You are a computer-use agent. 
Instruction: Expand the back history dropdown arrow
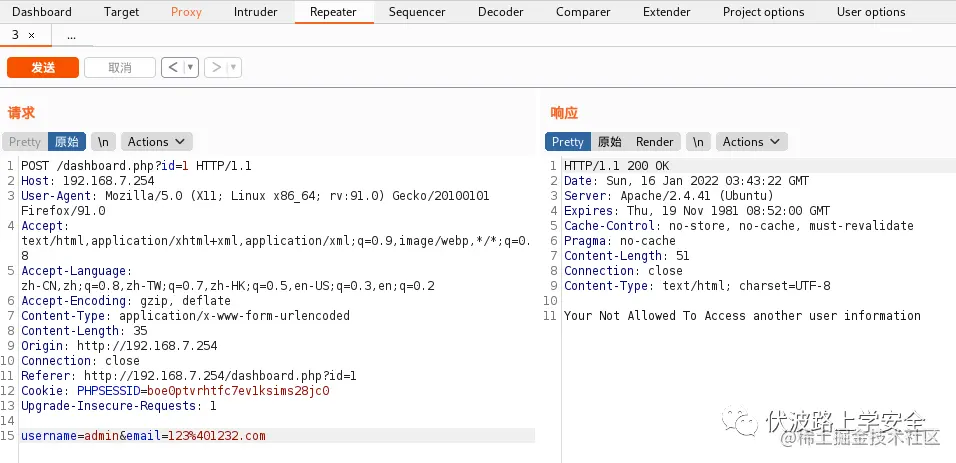[x=191, y=68]
